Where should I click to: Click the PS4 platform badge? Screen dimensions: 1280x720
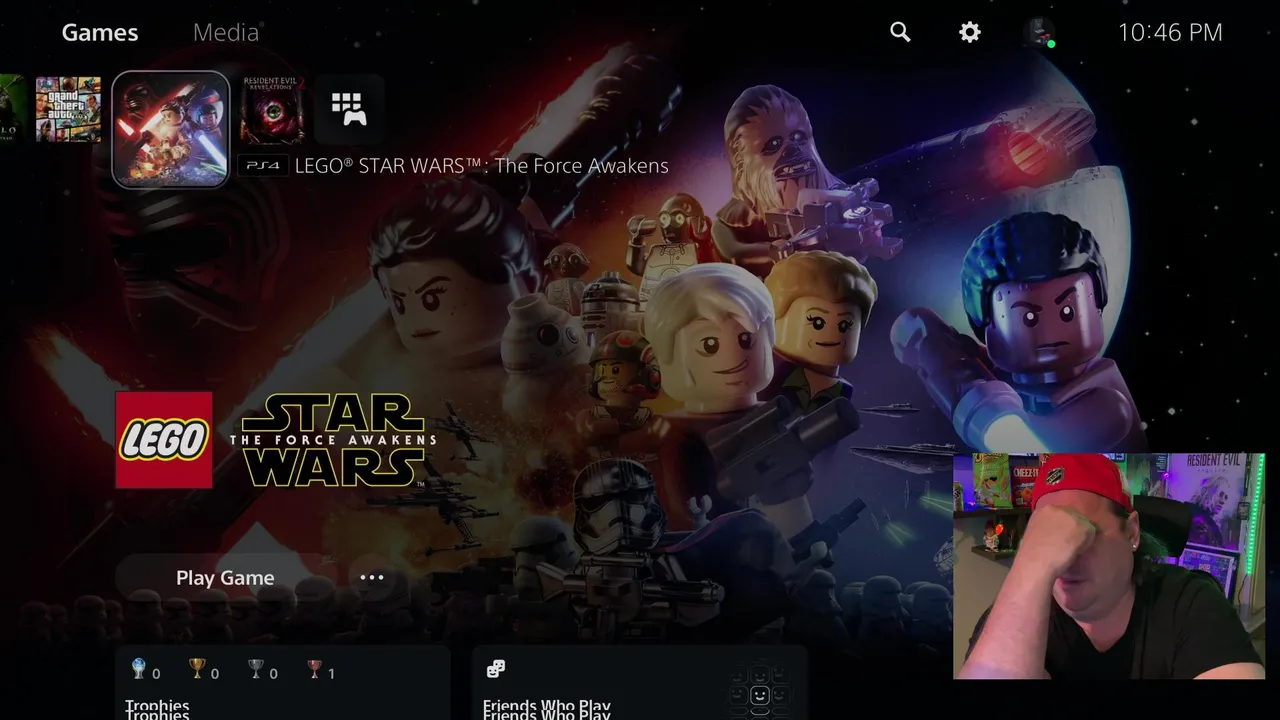click(263, 166)
